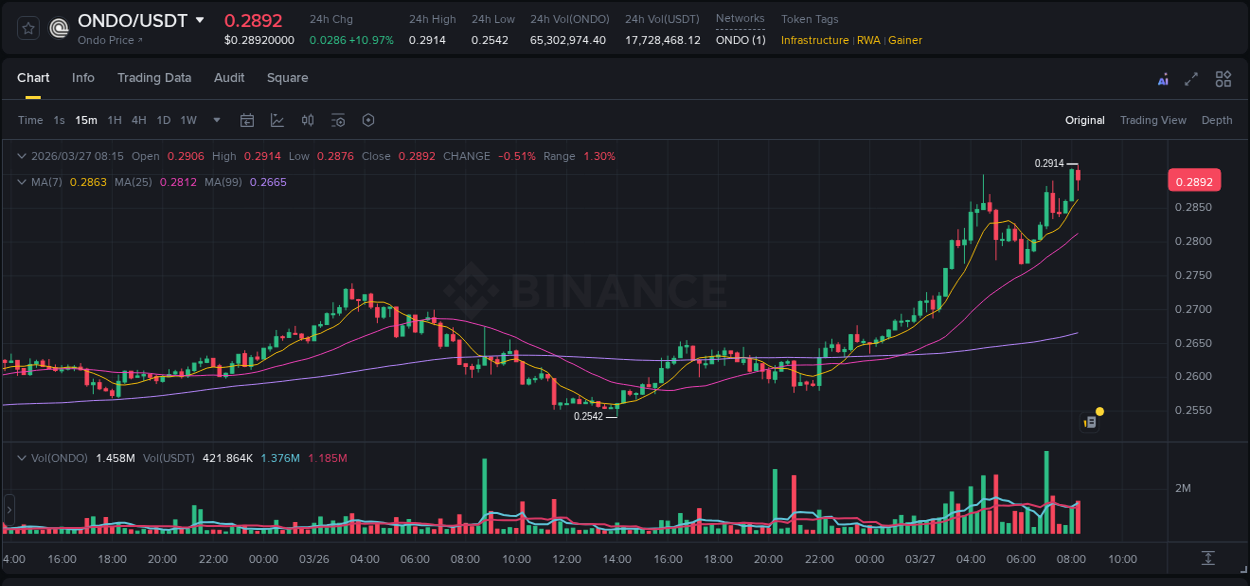Select the calendar time-range icon
The width and height of the screenshot is (1250, 586).
tap(247, 120)
